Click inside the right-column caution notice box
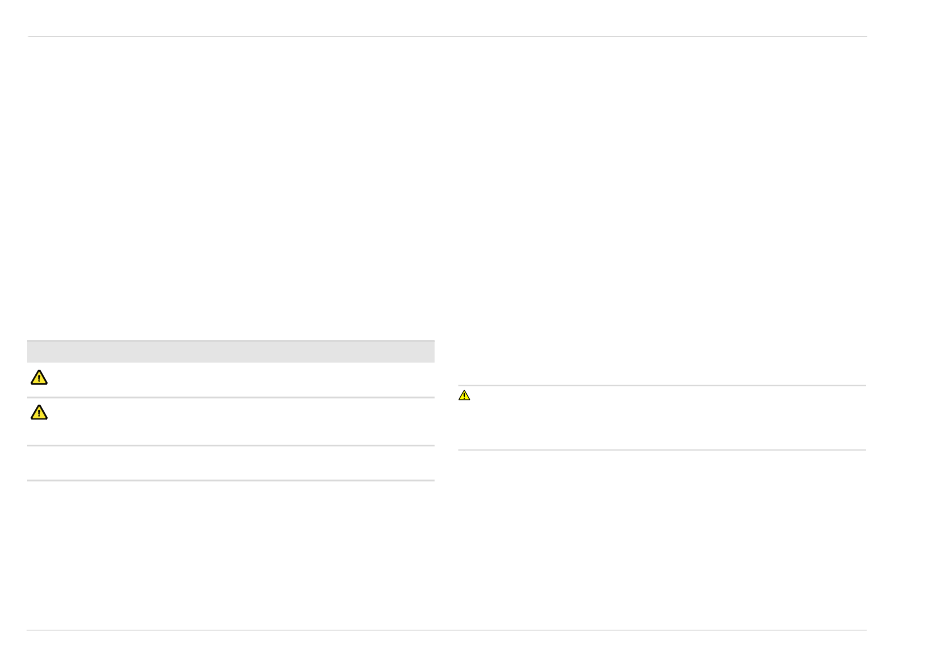Image resolution: width=950 pixels, height=657 pixels. (662, 418)
